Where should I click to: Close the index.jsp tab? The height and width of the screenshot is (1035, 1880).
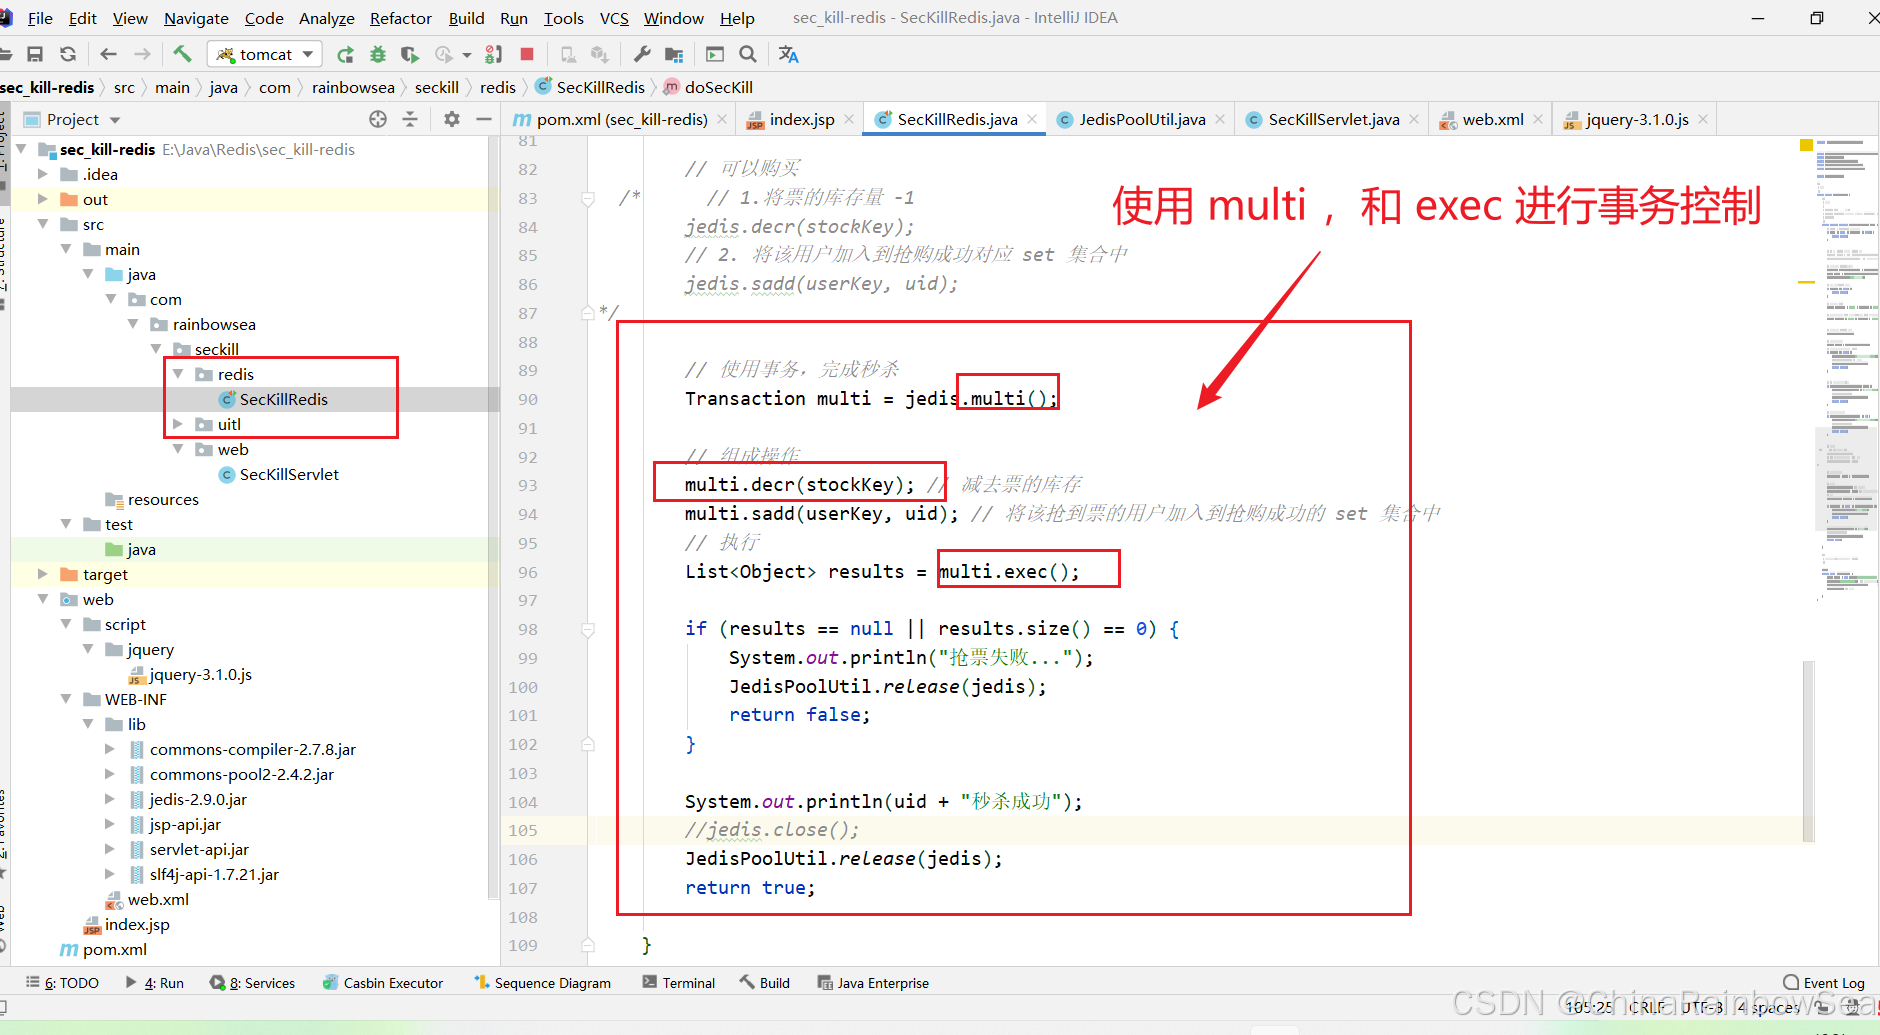point(849,119)
